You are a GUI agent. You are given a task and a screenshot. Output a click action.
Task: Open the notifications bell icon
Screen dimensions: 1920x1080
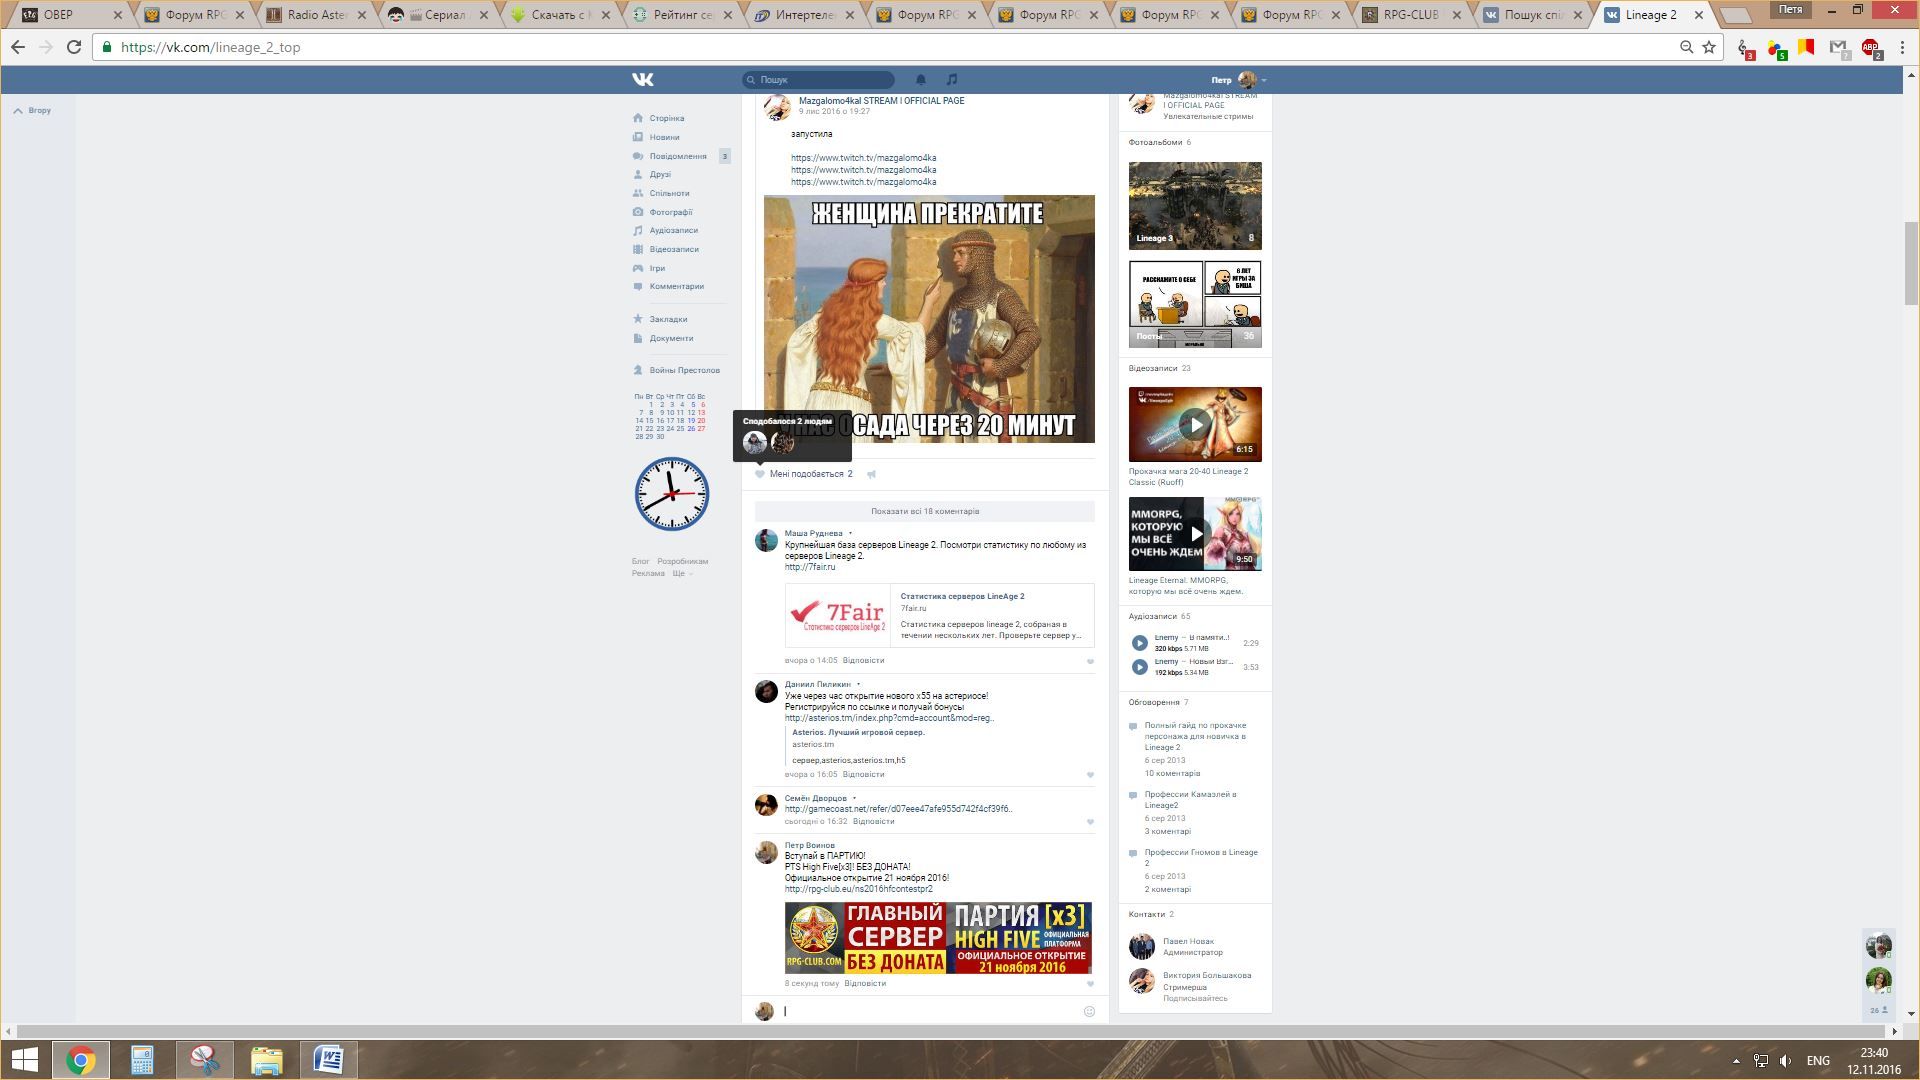click(921, 79)
